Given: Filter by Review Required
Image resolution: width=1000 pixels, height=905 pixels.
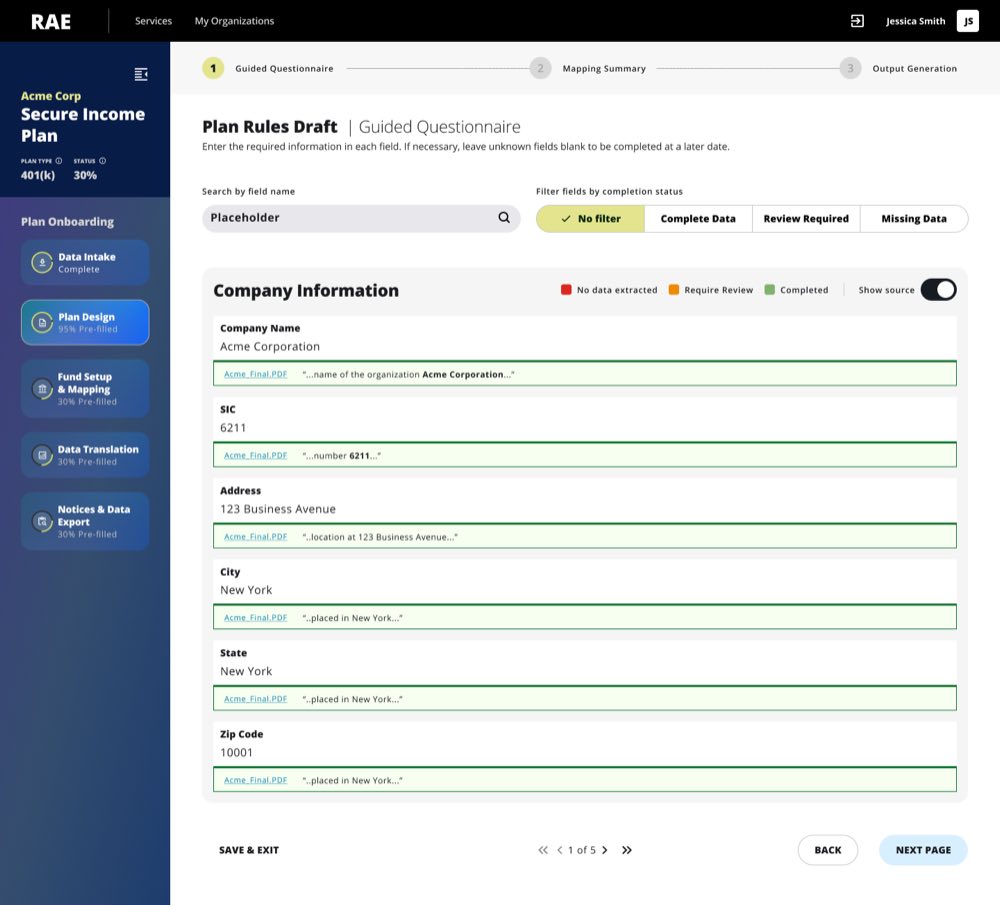Looking at the screenshot, I should (x=806, y=219).
